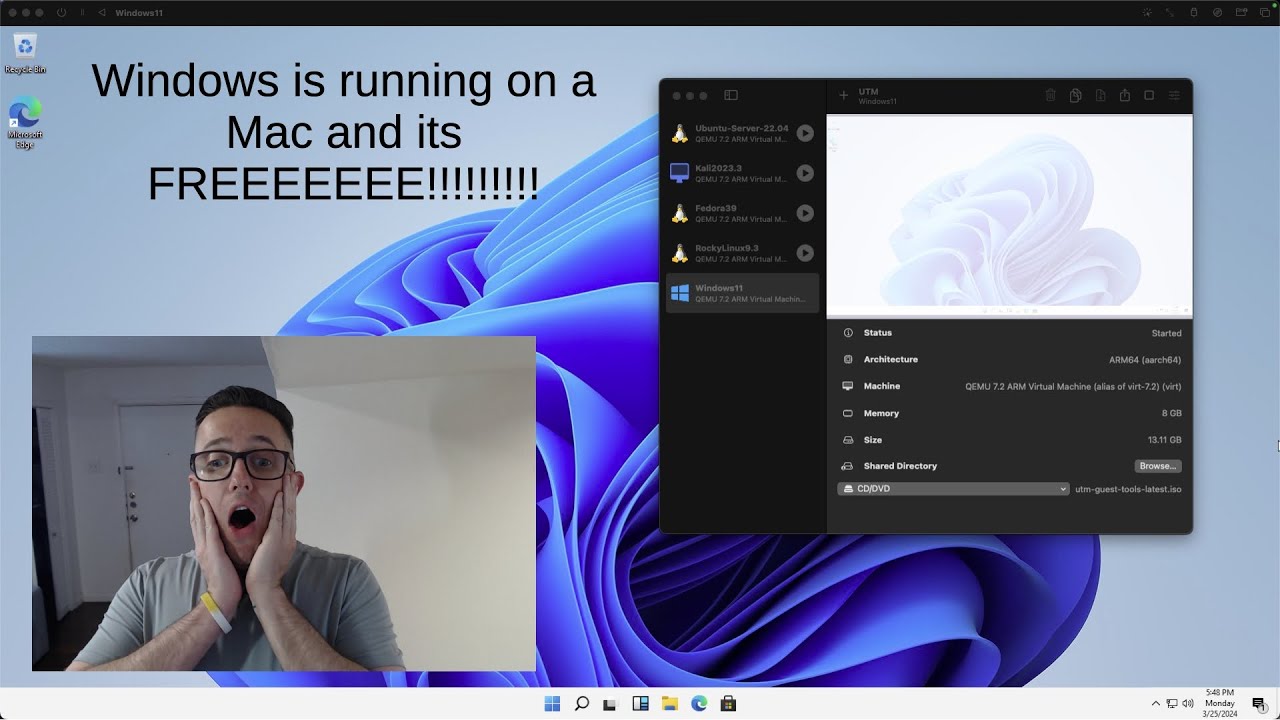Viewport: 1280px width, 720px height.
Task: Share the VM with the share icon
Action: tap(1124, 95)
